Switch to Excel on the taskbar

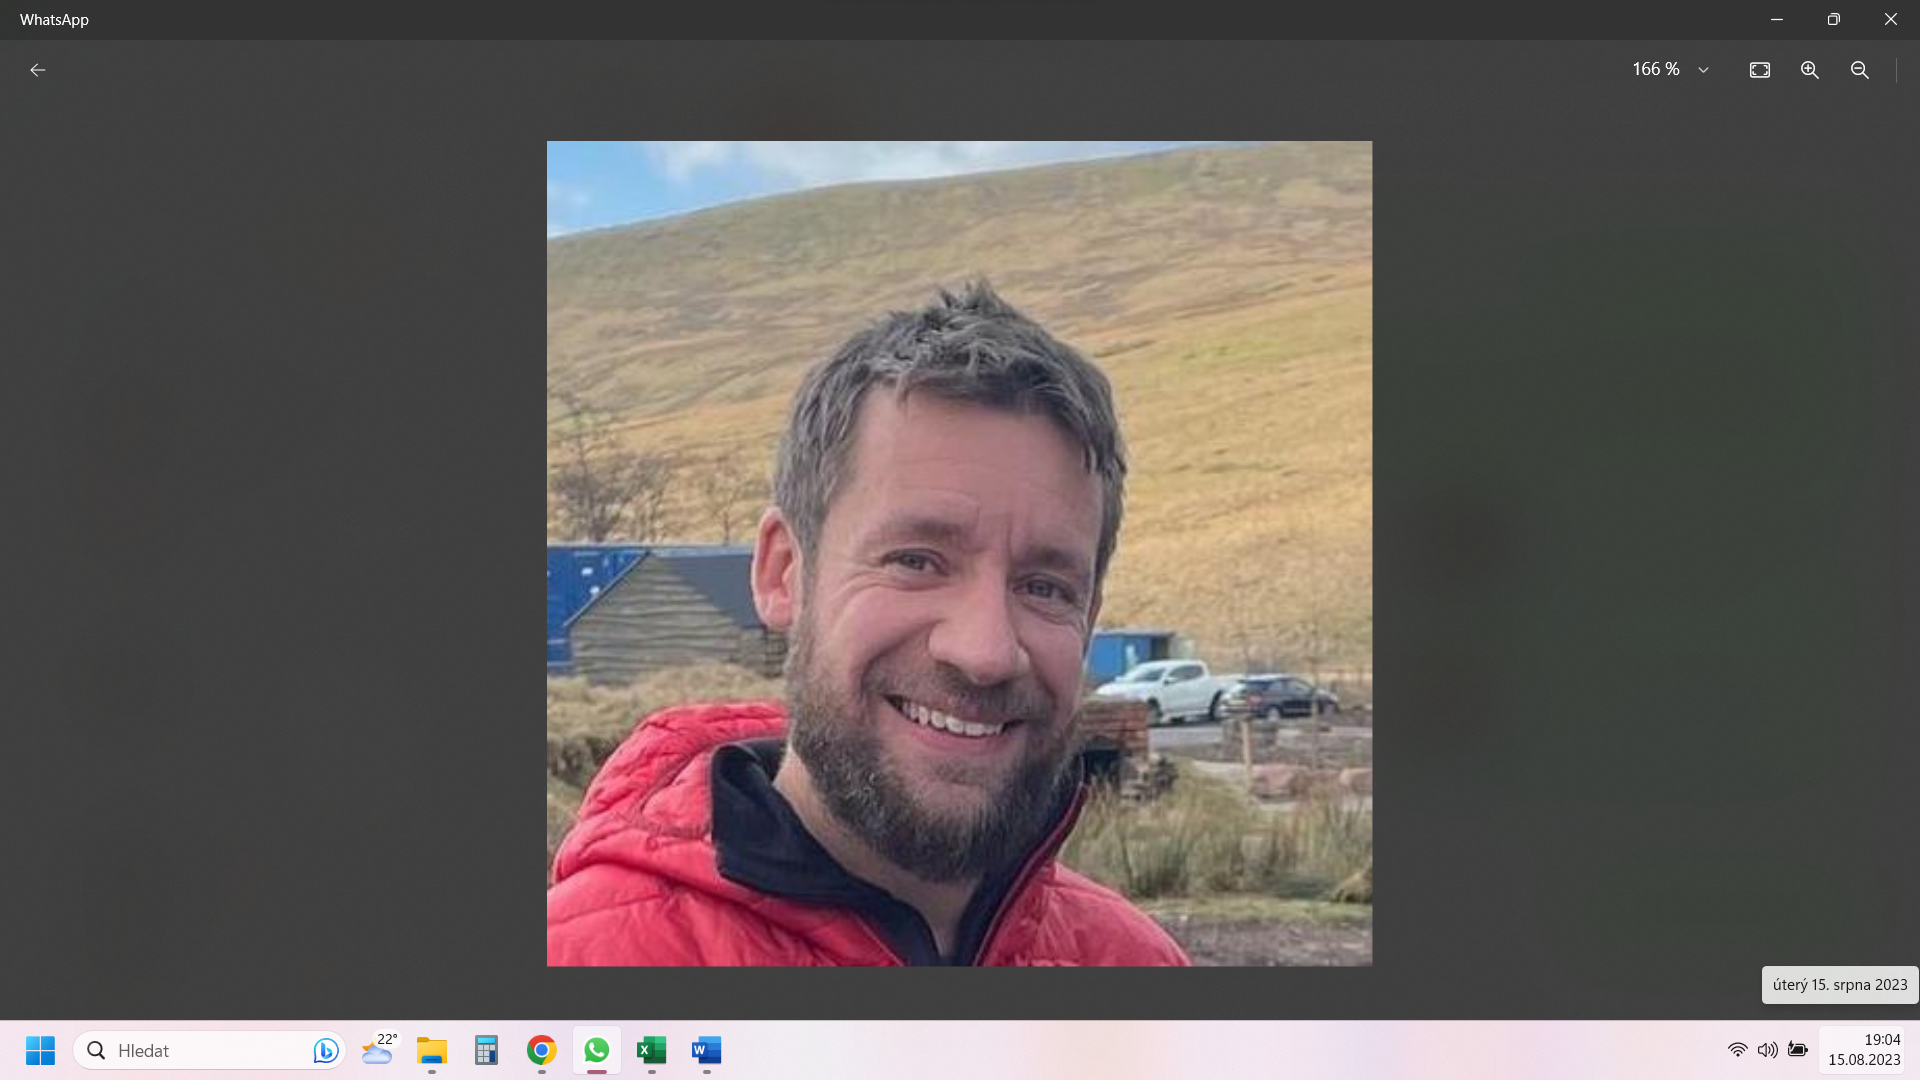tap(651, 1050)
